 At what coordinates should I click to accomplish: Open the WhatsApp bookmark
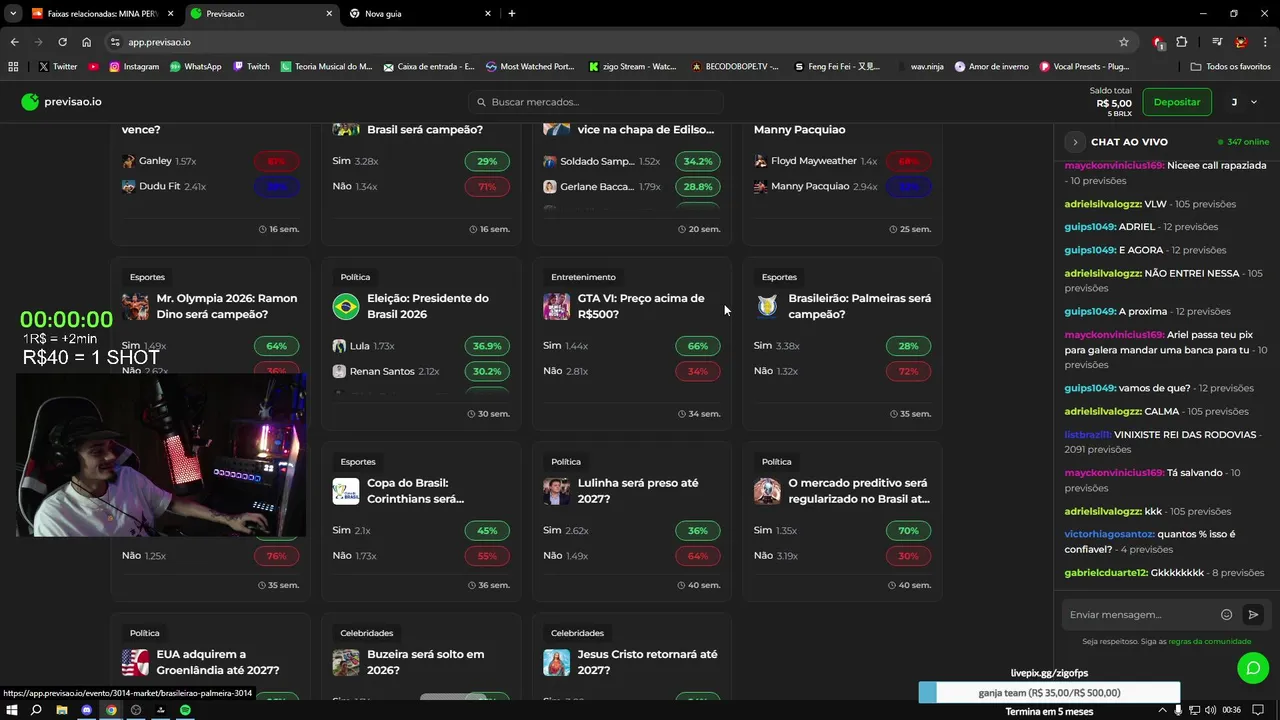click(x=195, y=67)
